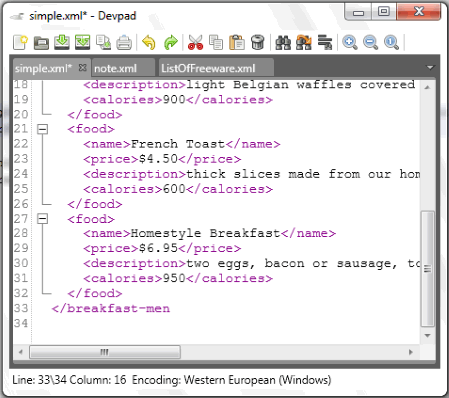Image resolution: width=449 pixels, height=398 pixels.
Task: Collapse the food block at line 21
Action: [x=42, y=129]
